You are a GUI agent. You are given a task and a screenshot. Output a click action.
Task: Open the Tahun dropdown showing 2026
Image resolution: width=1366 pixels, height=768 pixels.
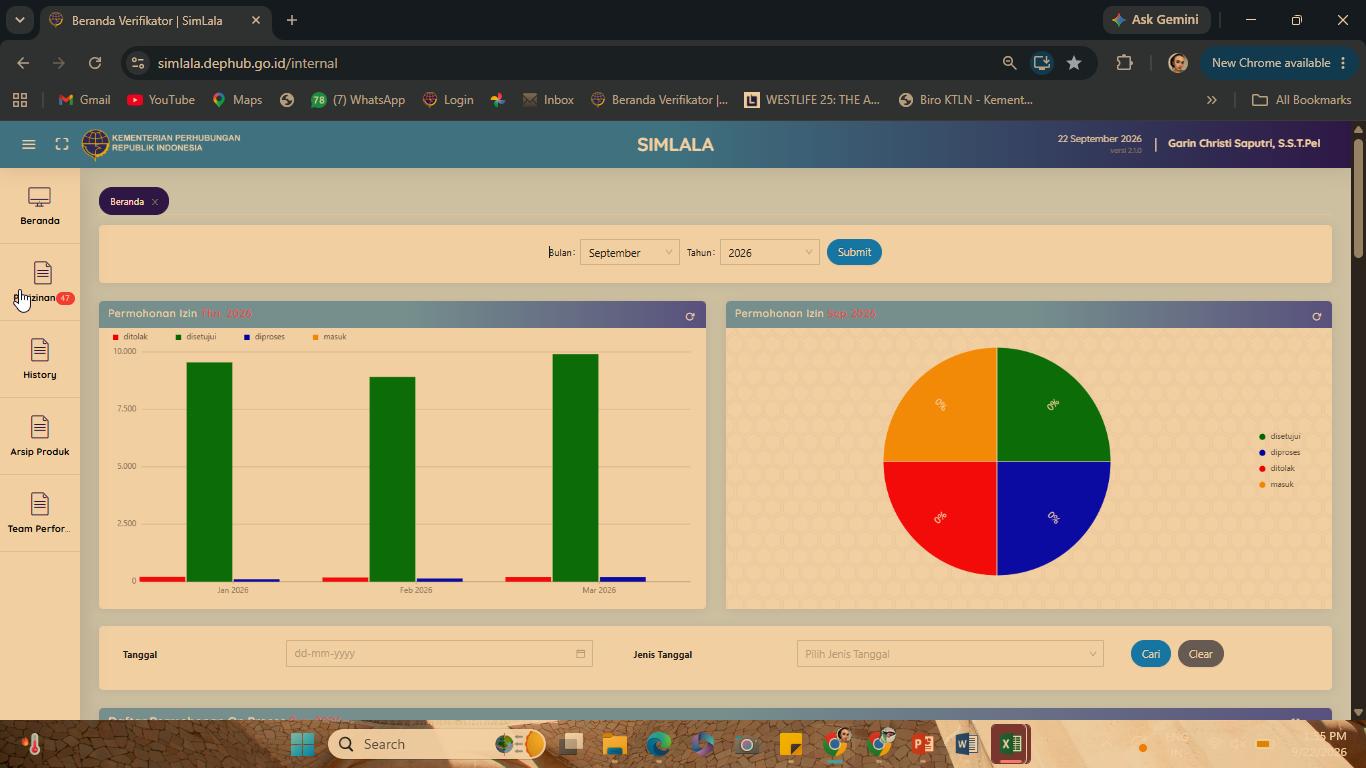pos(769,252)
